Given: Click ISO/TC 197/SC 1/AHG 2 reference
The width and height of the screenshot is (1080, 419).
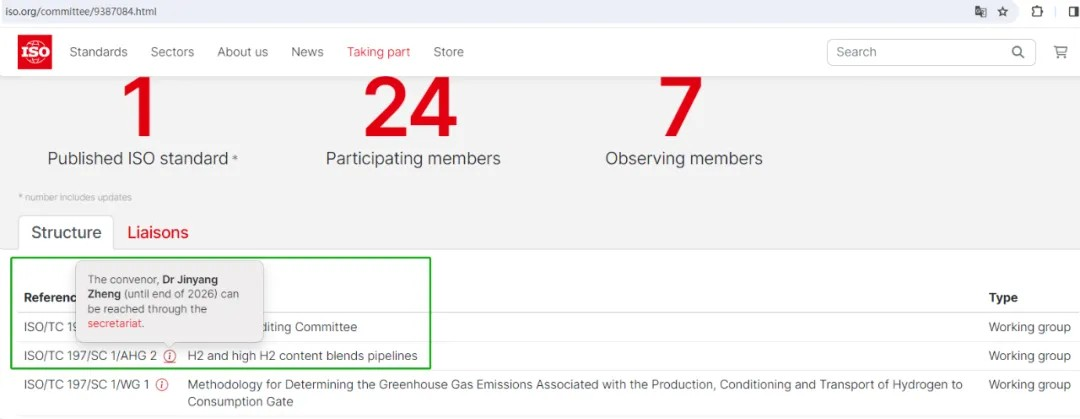Looking at the screenshot, I should [x=90, y=356].
